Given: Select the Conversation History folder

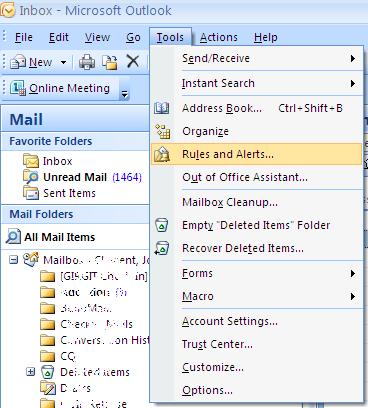Looking at the screenshot, I should [x=105, y=340].
